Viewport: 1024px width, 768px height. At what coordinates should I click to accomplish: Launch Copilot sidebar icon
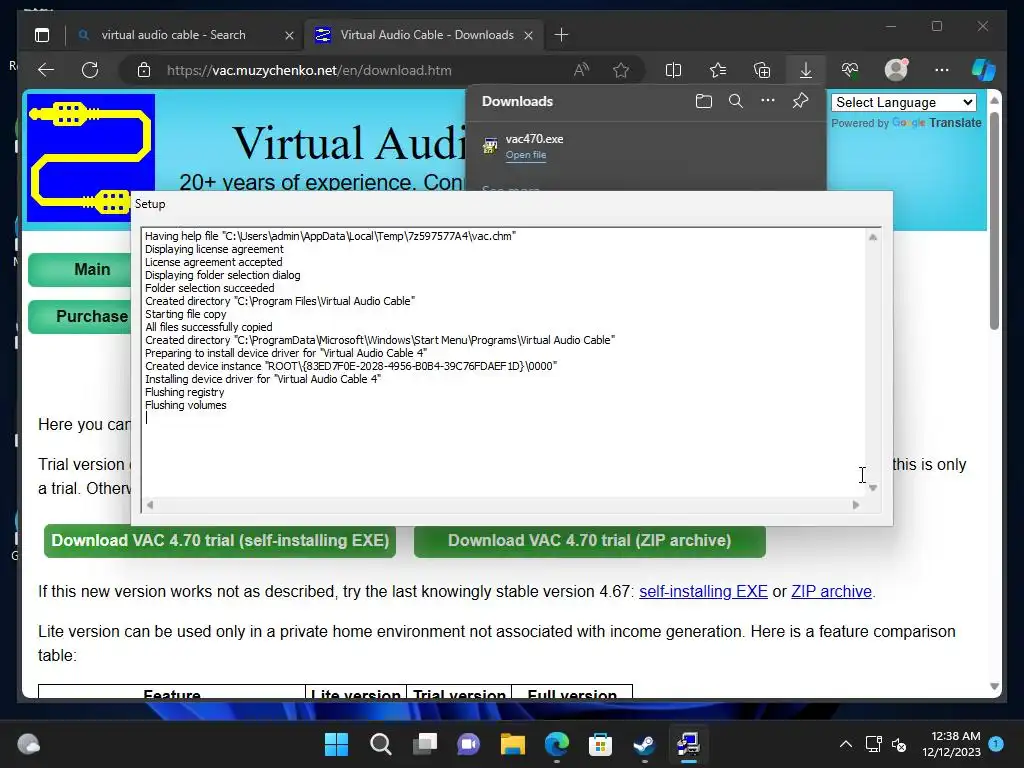pos(984,70)
